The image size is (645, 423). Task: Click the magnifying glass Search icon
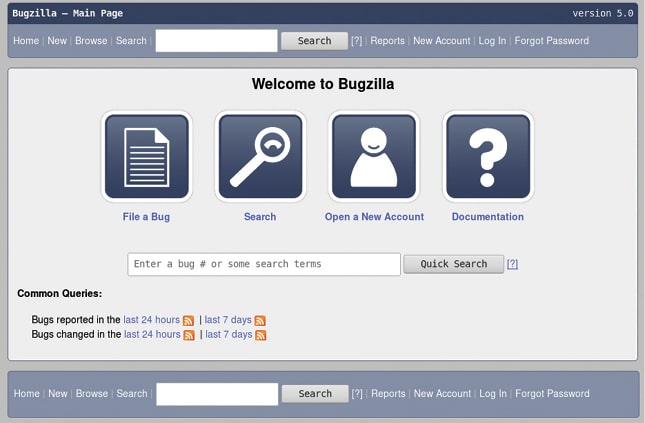click(260, 156)
